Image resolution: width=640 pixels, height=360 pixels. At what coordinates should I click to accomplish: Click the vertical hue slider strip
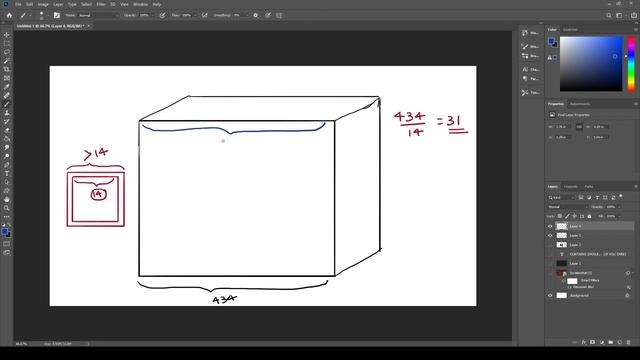click(631, 64)
